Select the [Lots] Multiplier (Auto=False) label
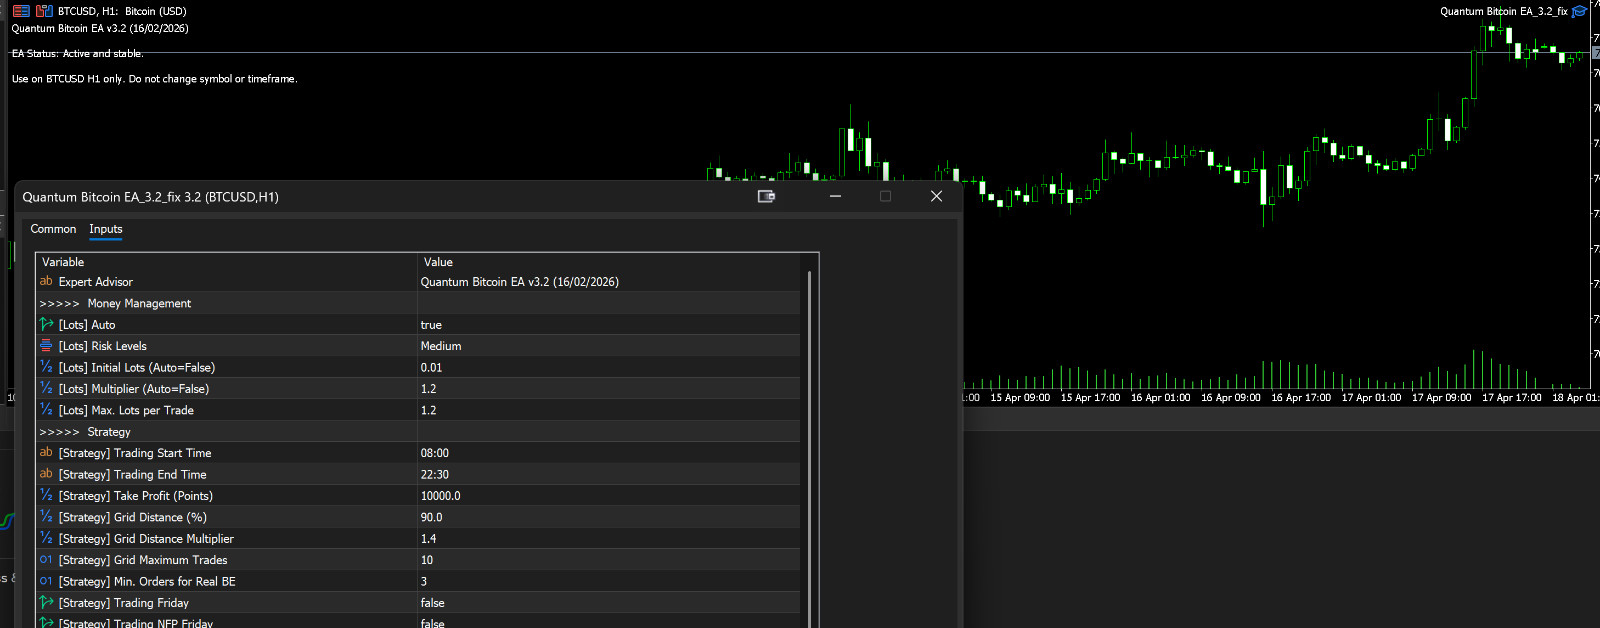Image resolution: width=1600 pixels, height=628 pixels. [134, 388]
